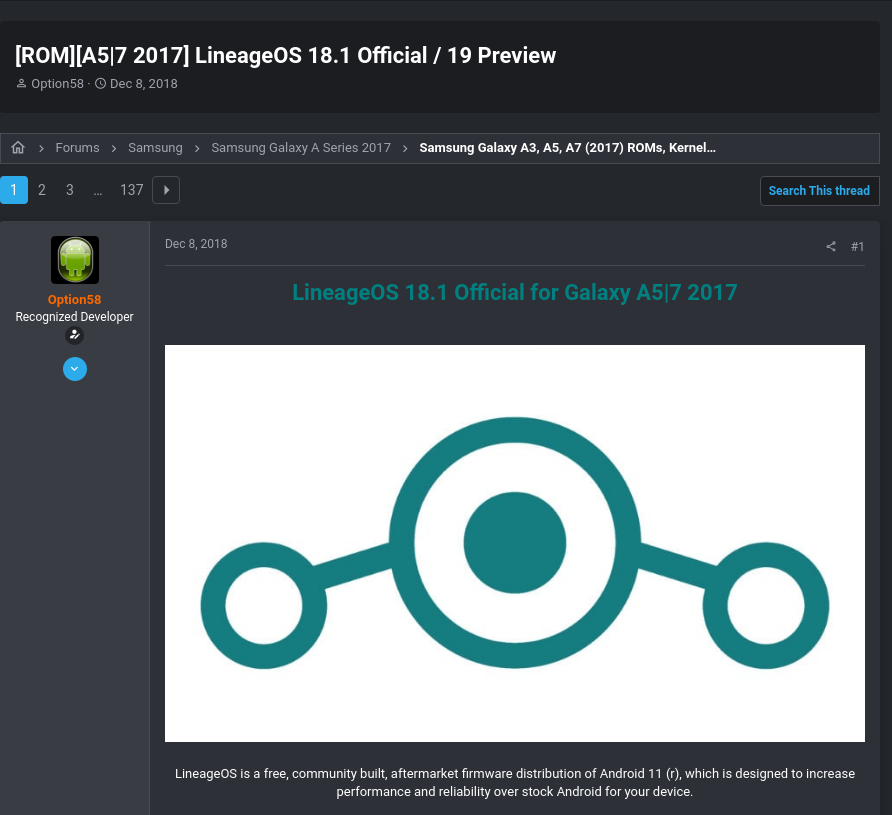Jump to last page 137
892x815 pixels.
131,190
